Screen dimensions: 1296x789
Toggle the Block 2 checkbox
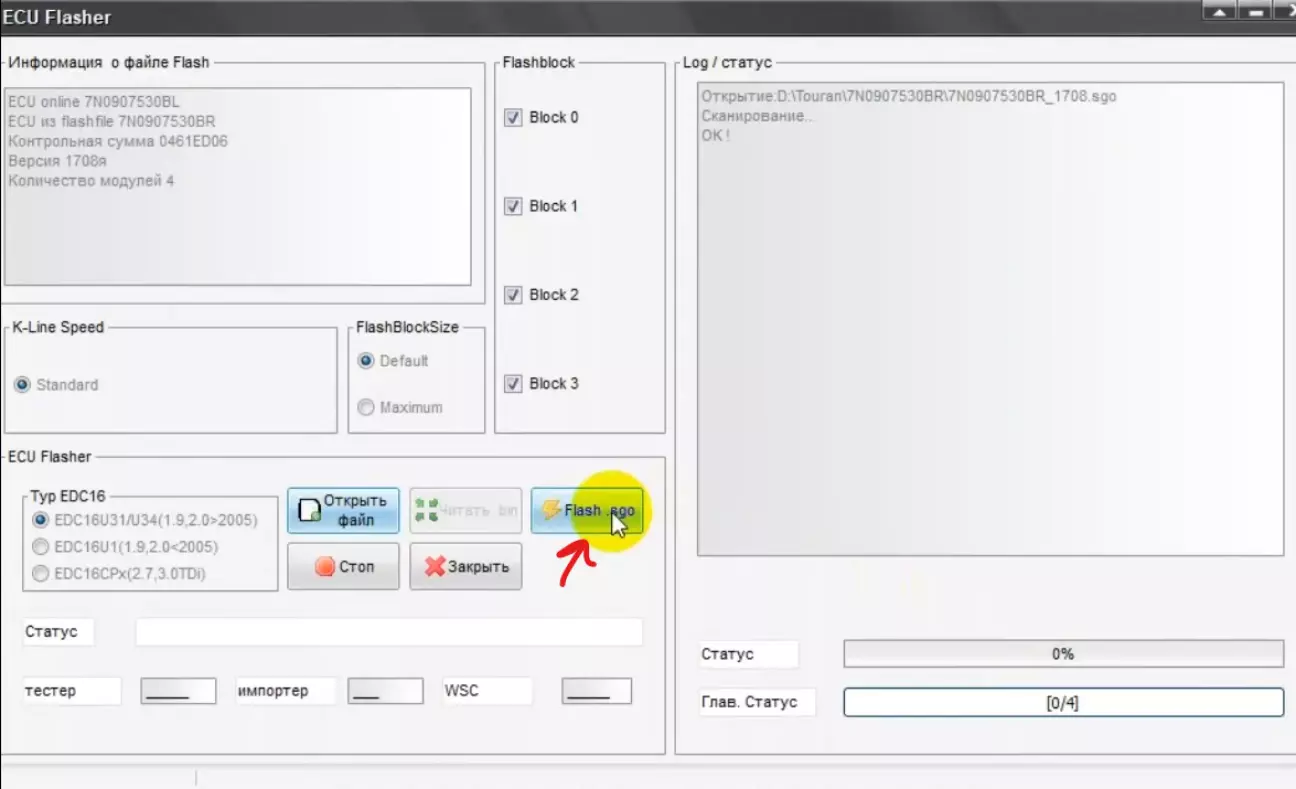coord(514,295)
